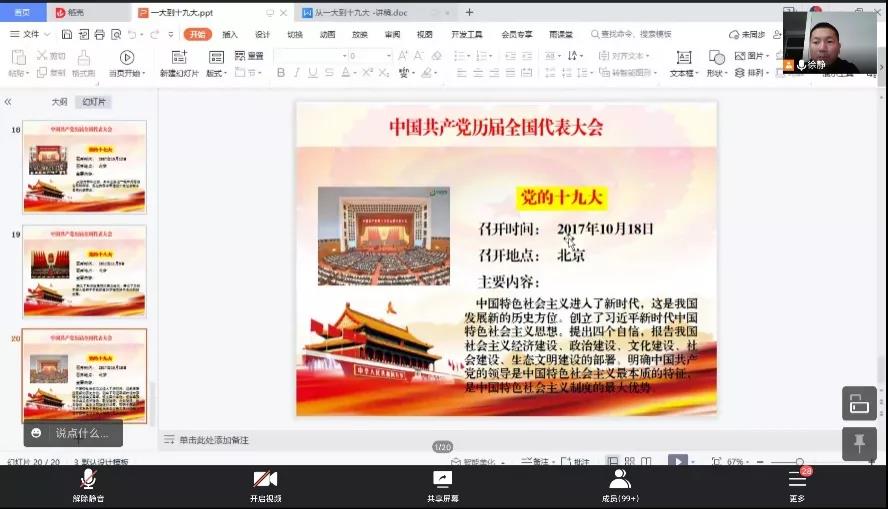Click the Reset (重置) button

249,55
